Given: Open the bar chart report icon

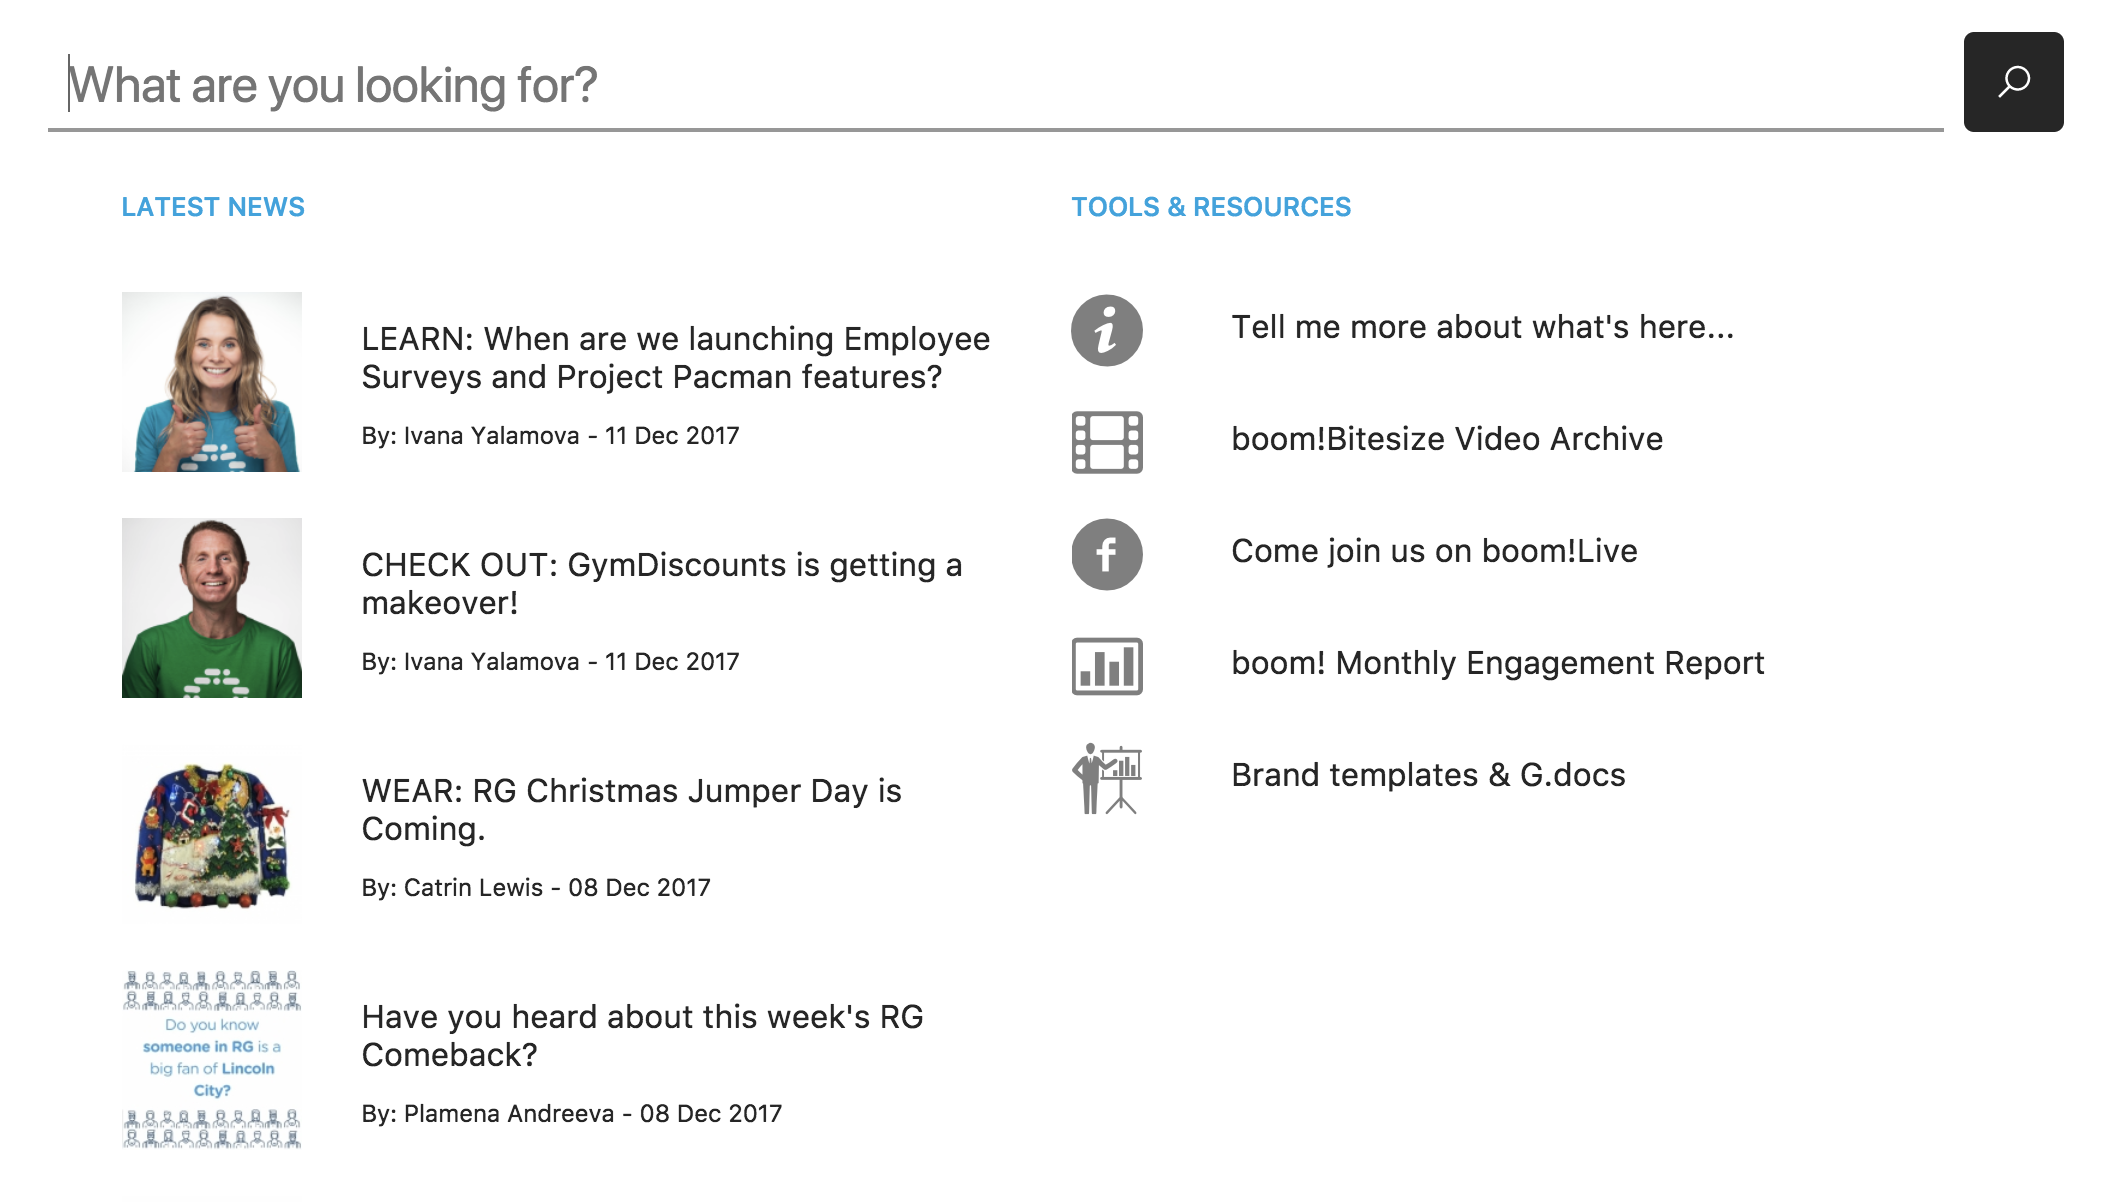Looking at the screenshot, I should pos(1107,666).
